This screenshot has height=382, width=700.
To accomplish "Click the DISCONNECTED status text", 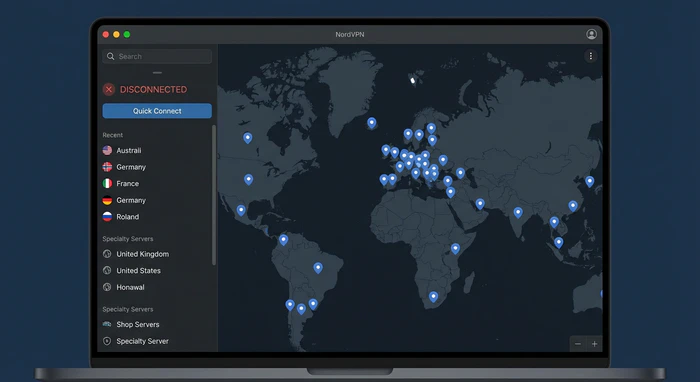I will tap(154, 89).
